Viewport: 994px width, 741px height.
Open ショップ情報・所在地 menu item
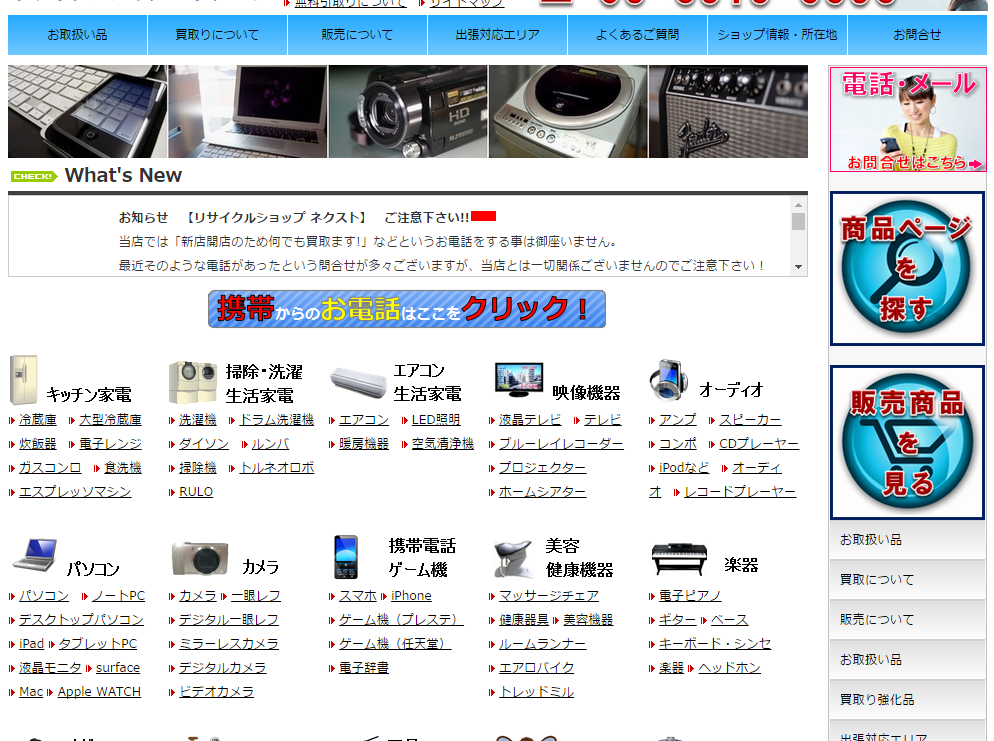[x=777, y=35]
